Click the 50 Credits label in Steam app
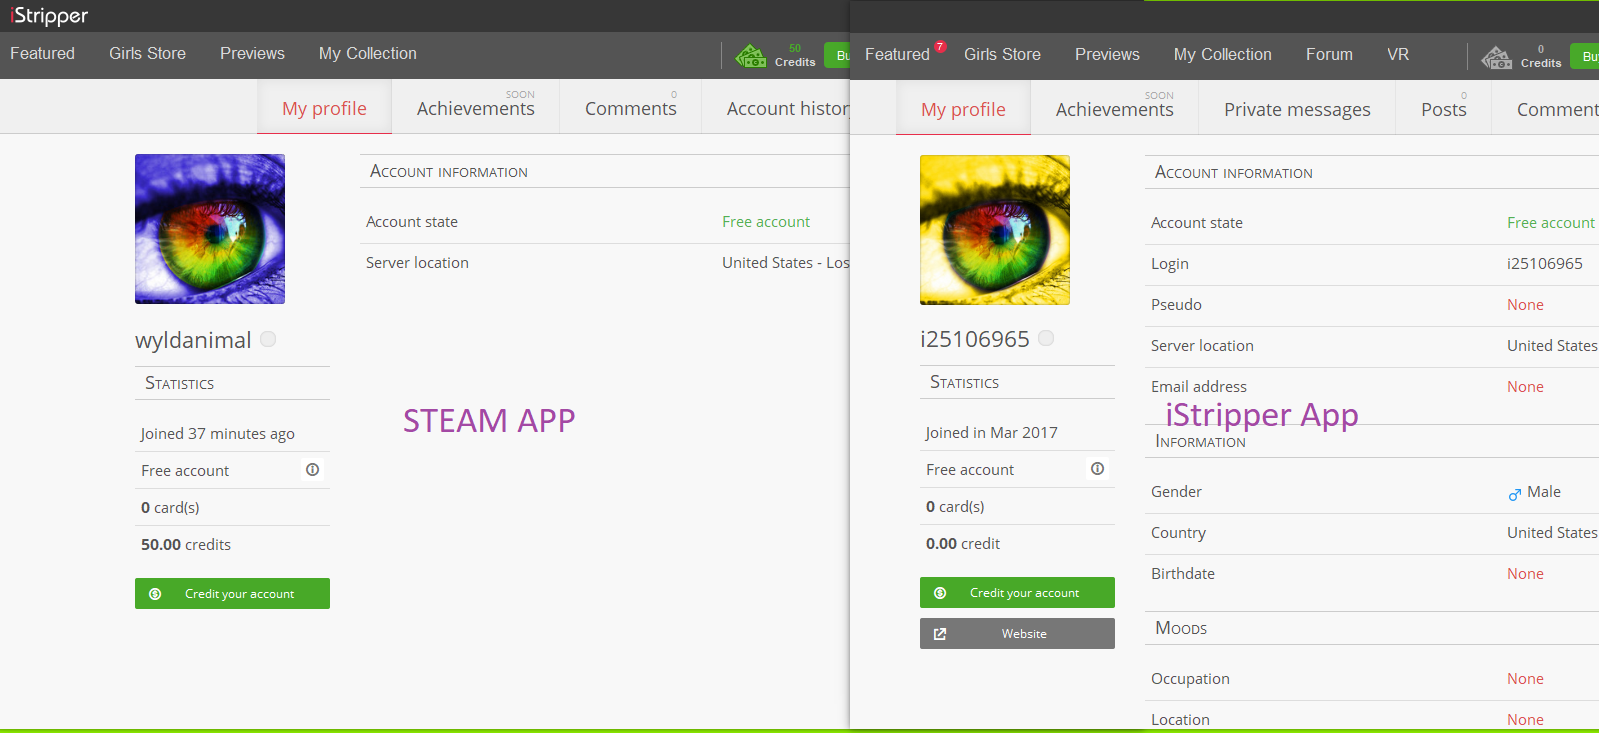The image size is (1599, 733). pyautogui.click(x=795, y=56)
